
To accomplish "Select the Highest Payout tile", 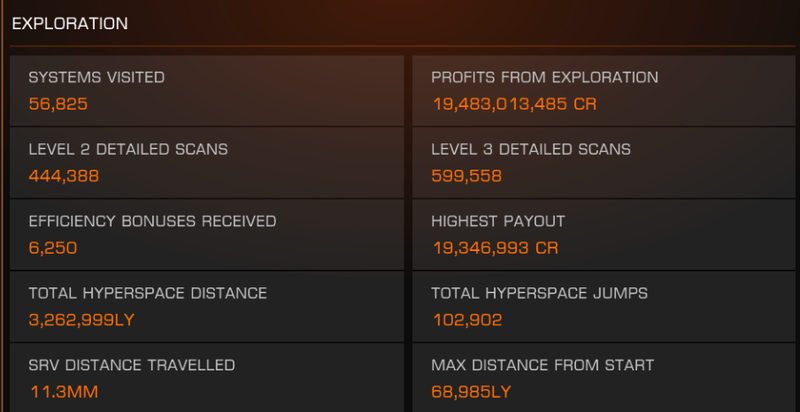I will (606, 235).
